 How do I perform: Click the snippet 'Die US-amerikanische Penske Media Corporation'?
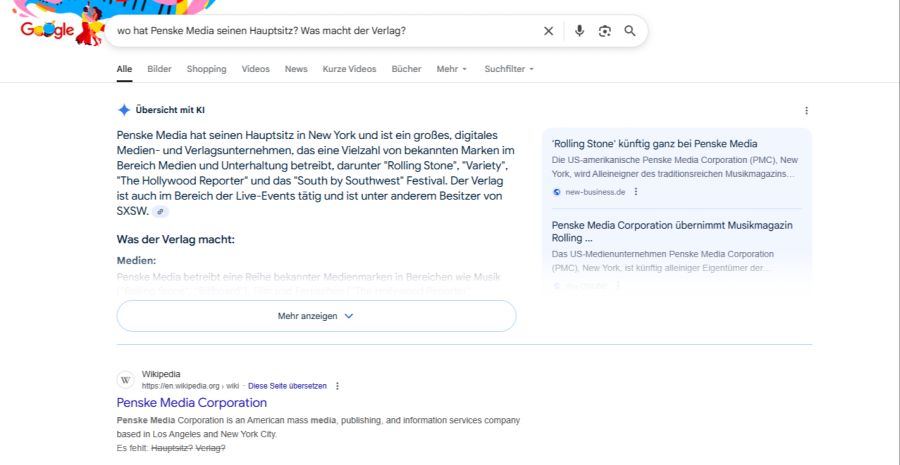pyautogui.click(x=675, y=166)
